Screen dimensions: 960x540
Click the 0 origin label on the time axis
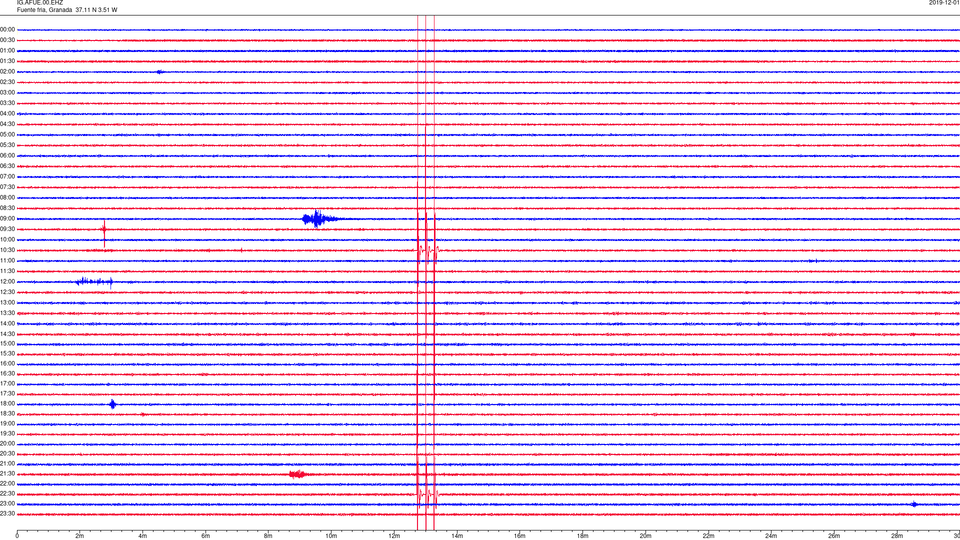pyautogui.click(x=17, y=536)
